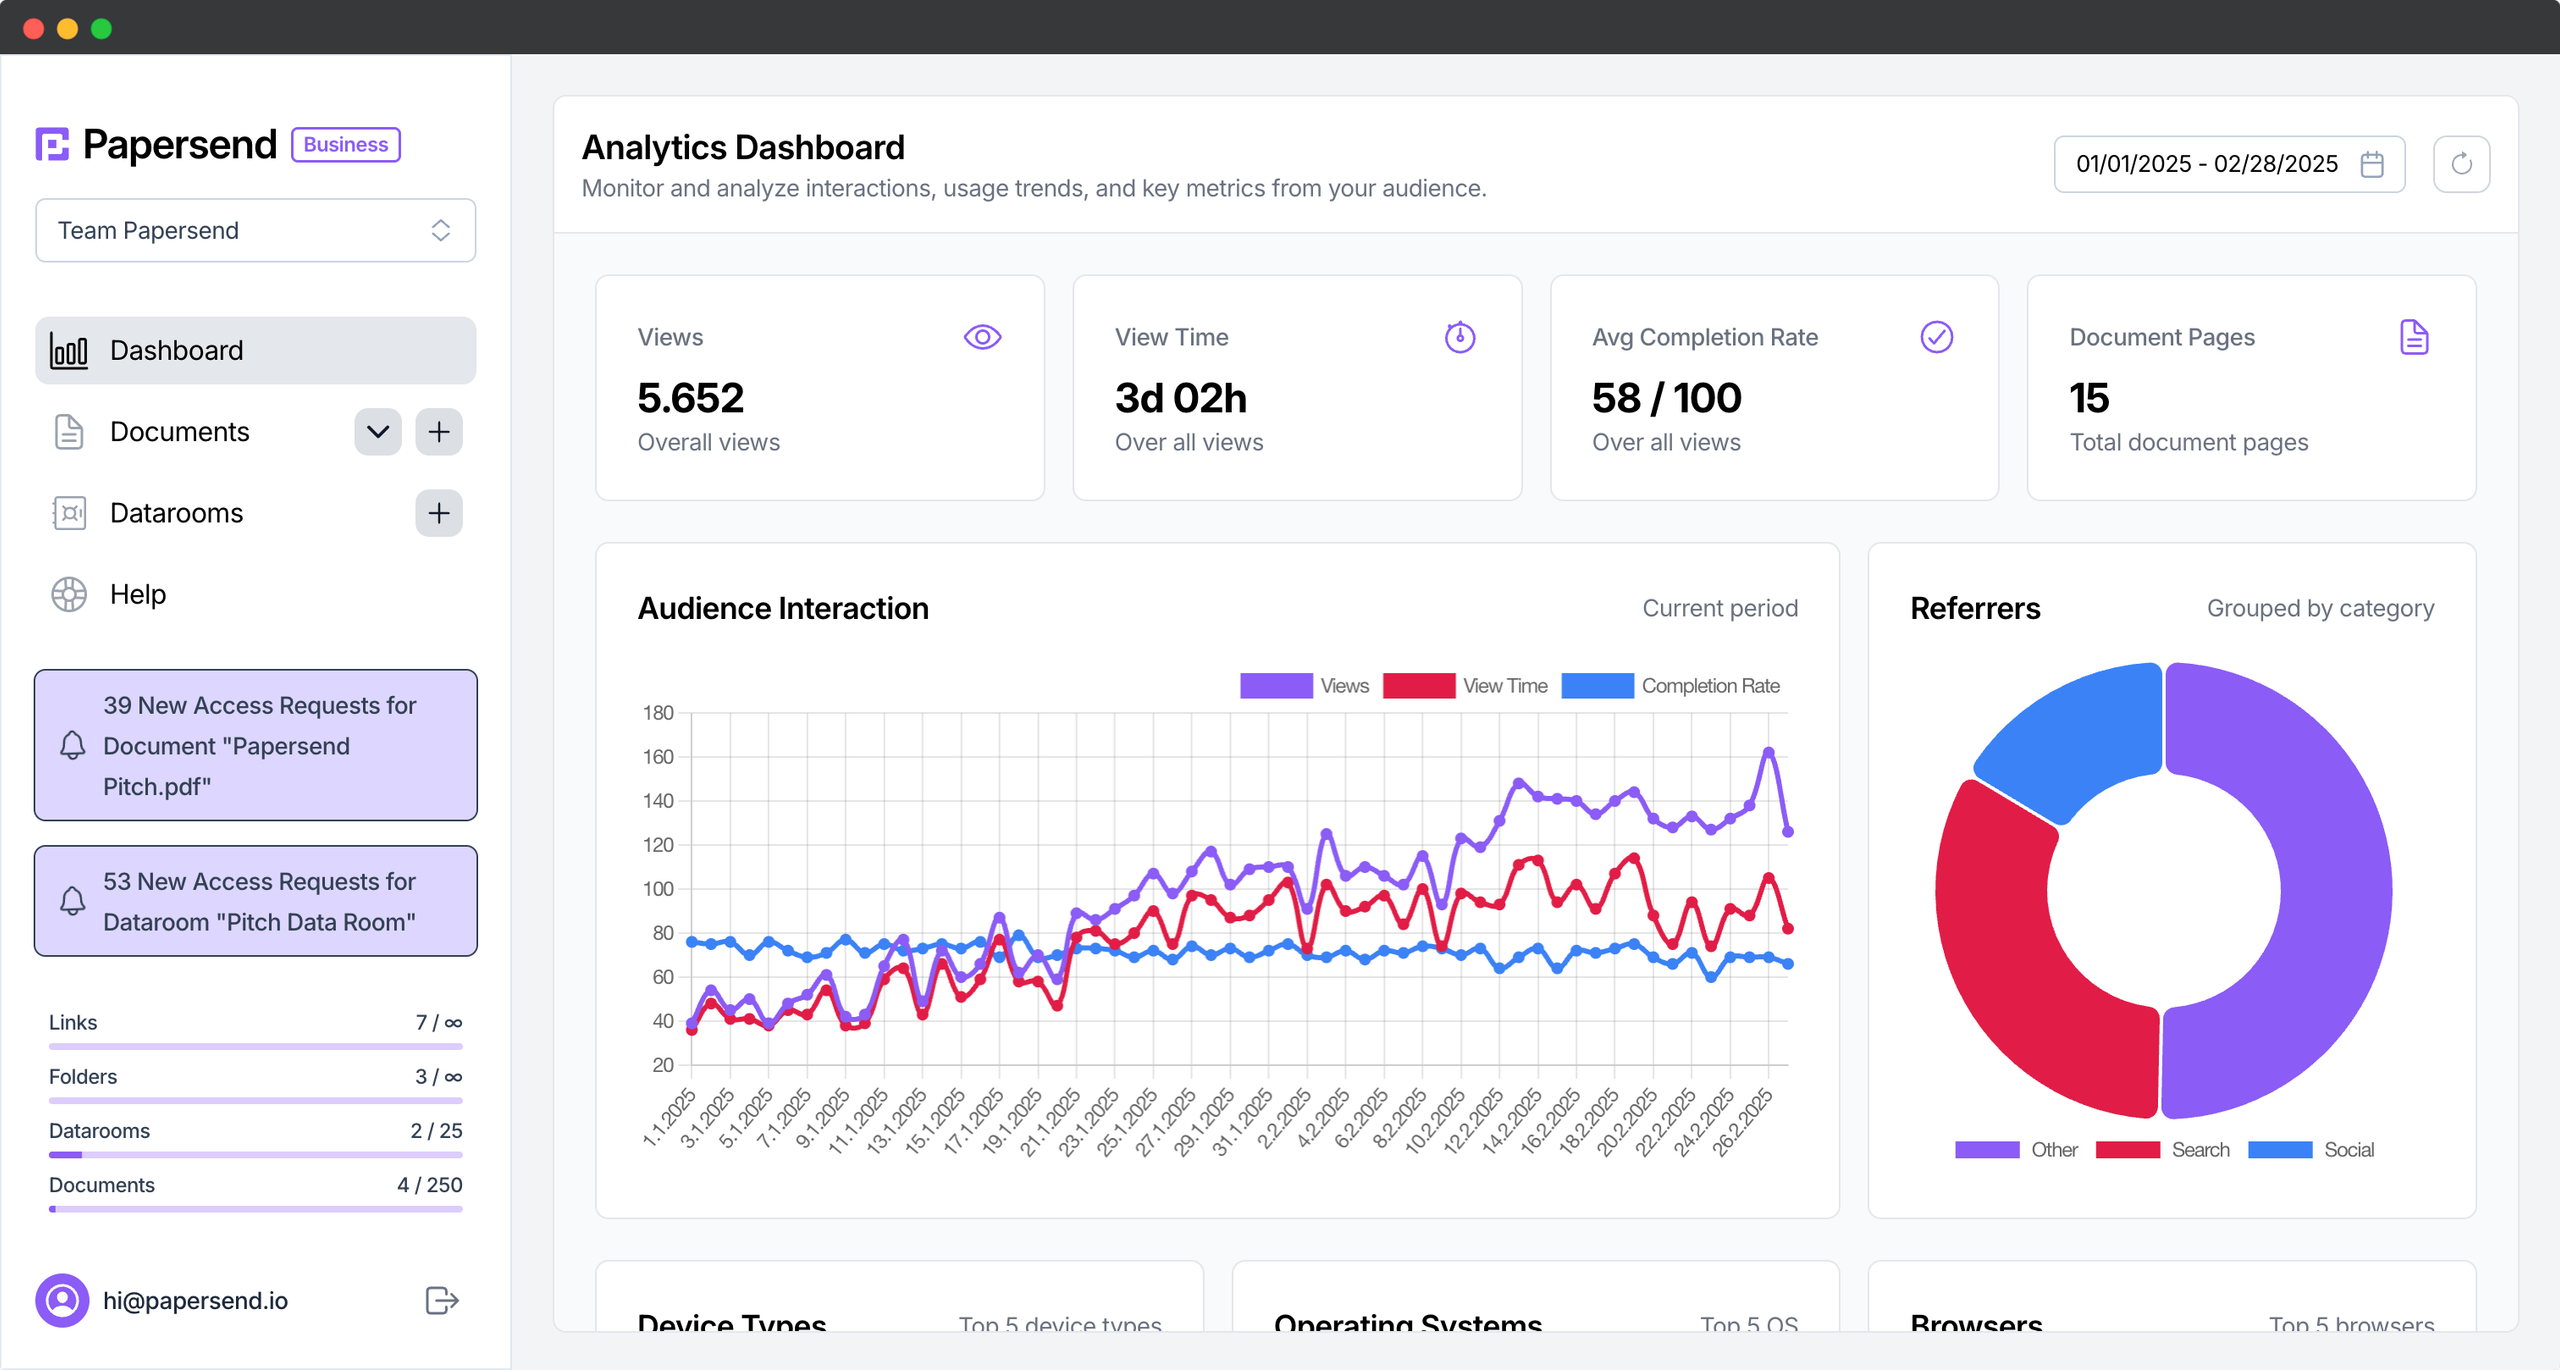Open the Help section

(137, 594)
